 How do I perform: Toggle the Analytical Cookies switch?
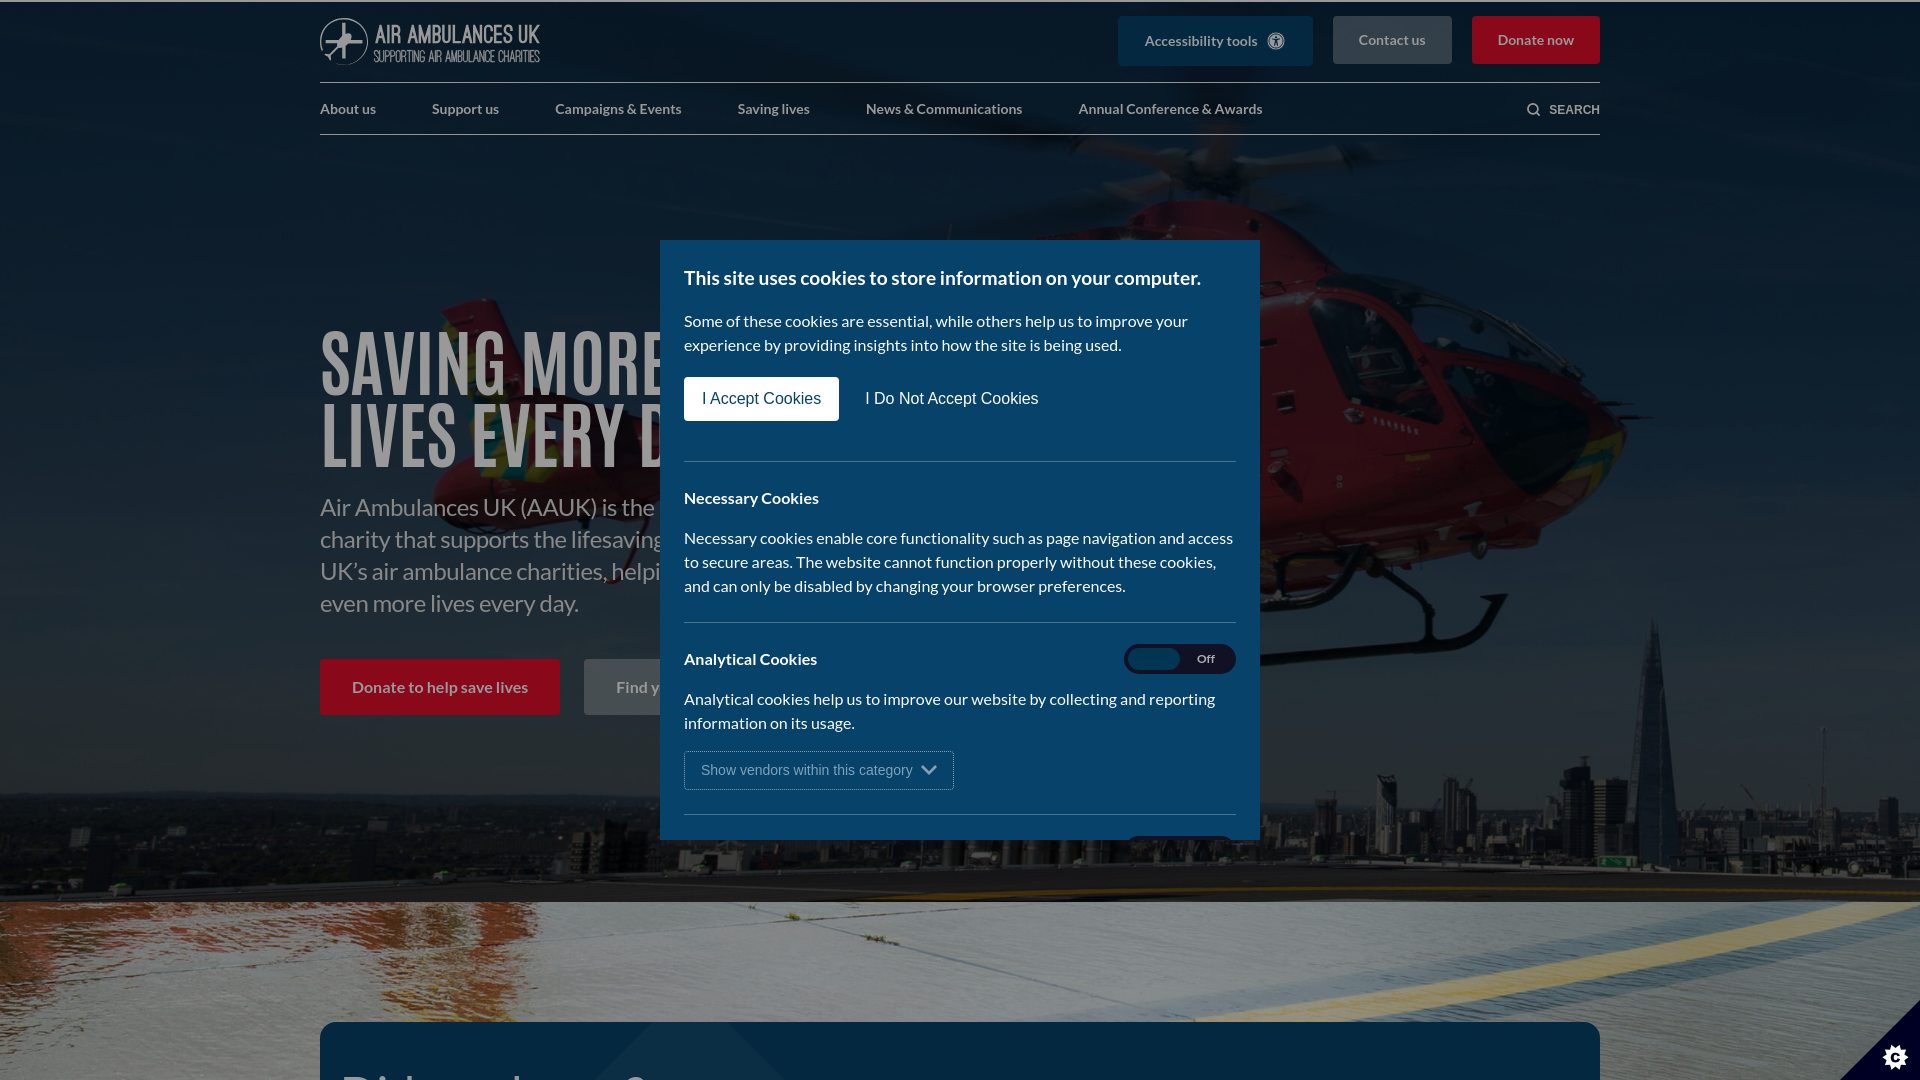point(1180,659)
